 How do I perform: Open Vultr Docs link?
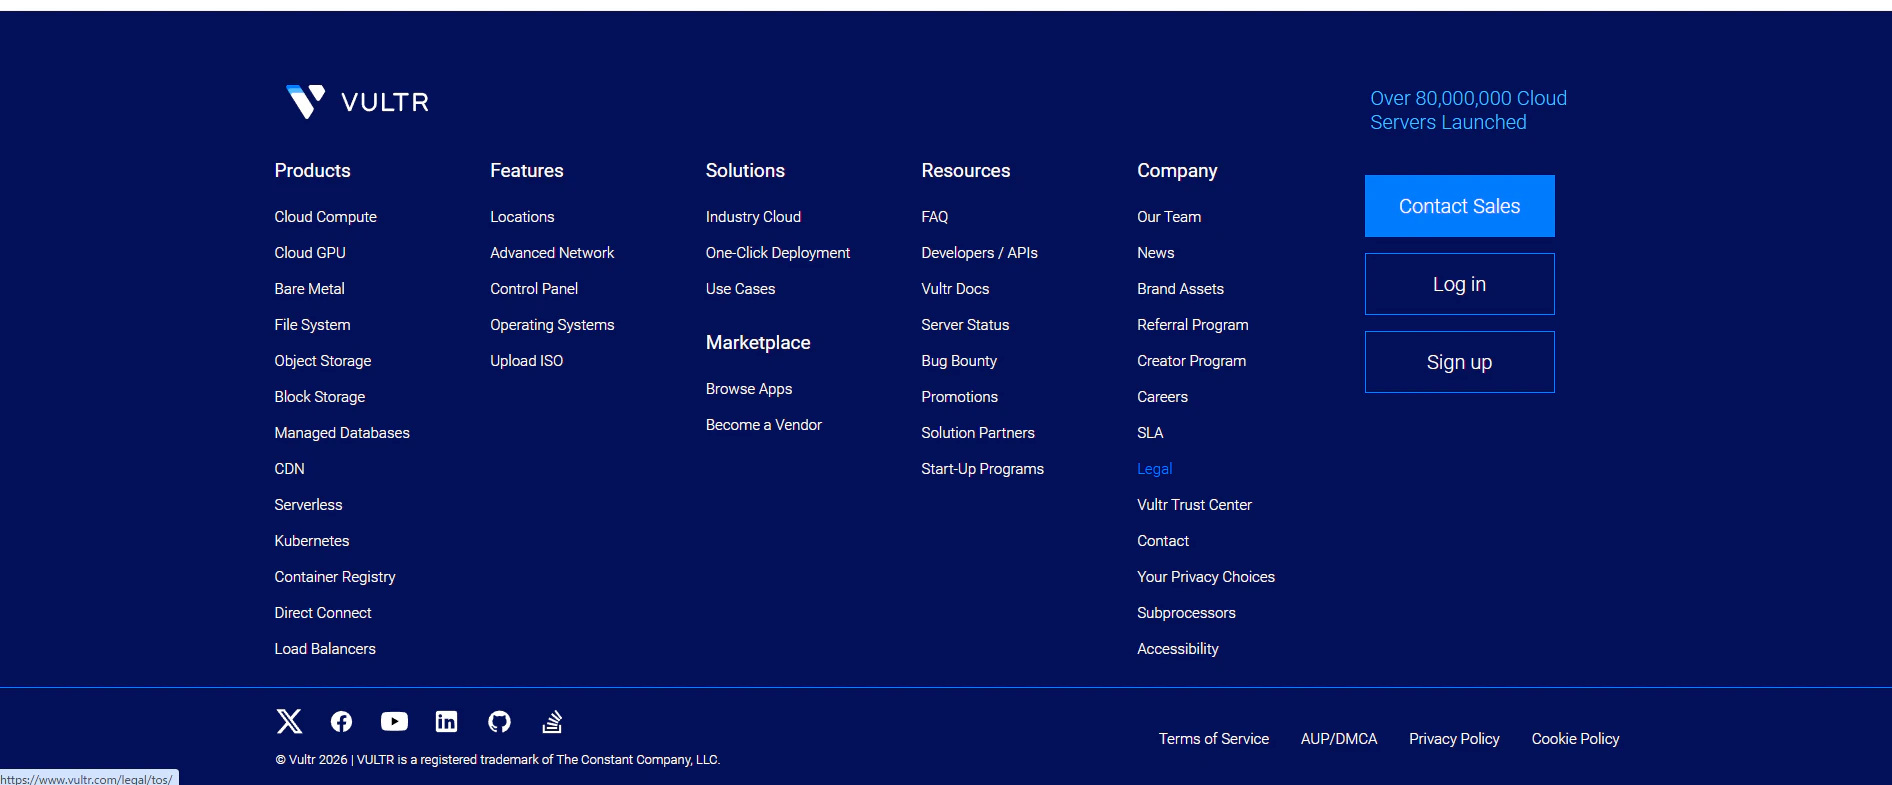pyautogui.click(x=956, y=289)
